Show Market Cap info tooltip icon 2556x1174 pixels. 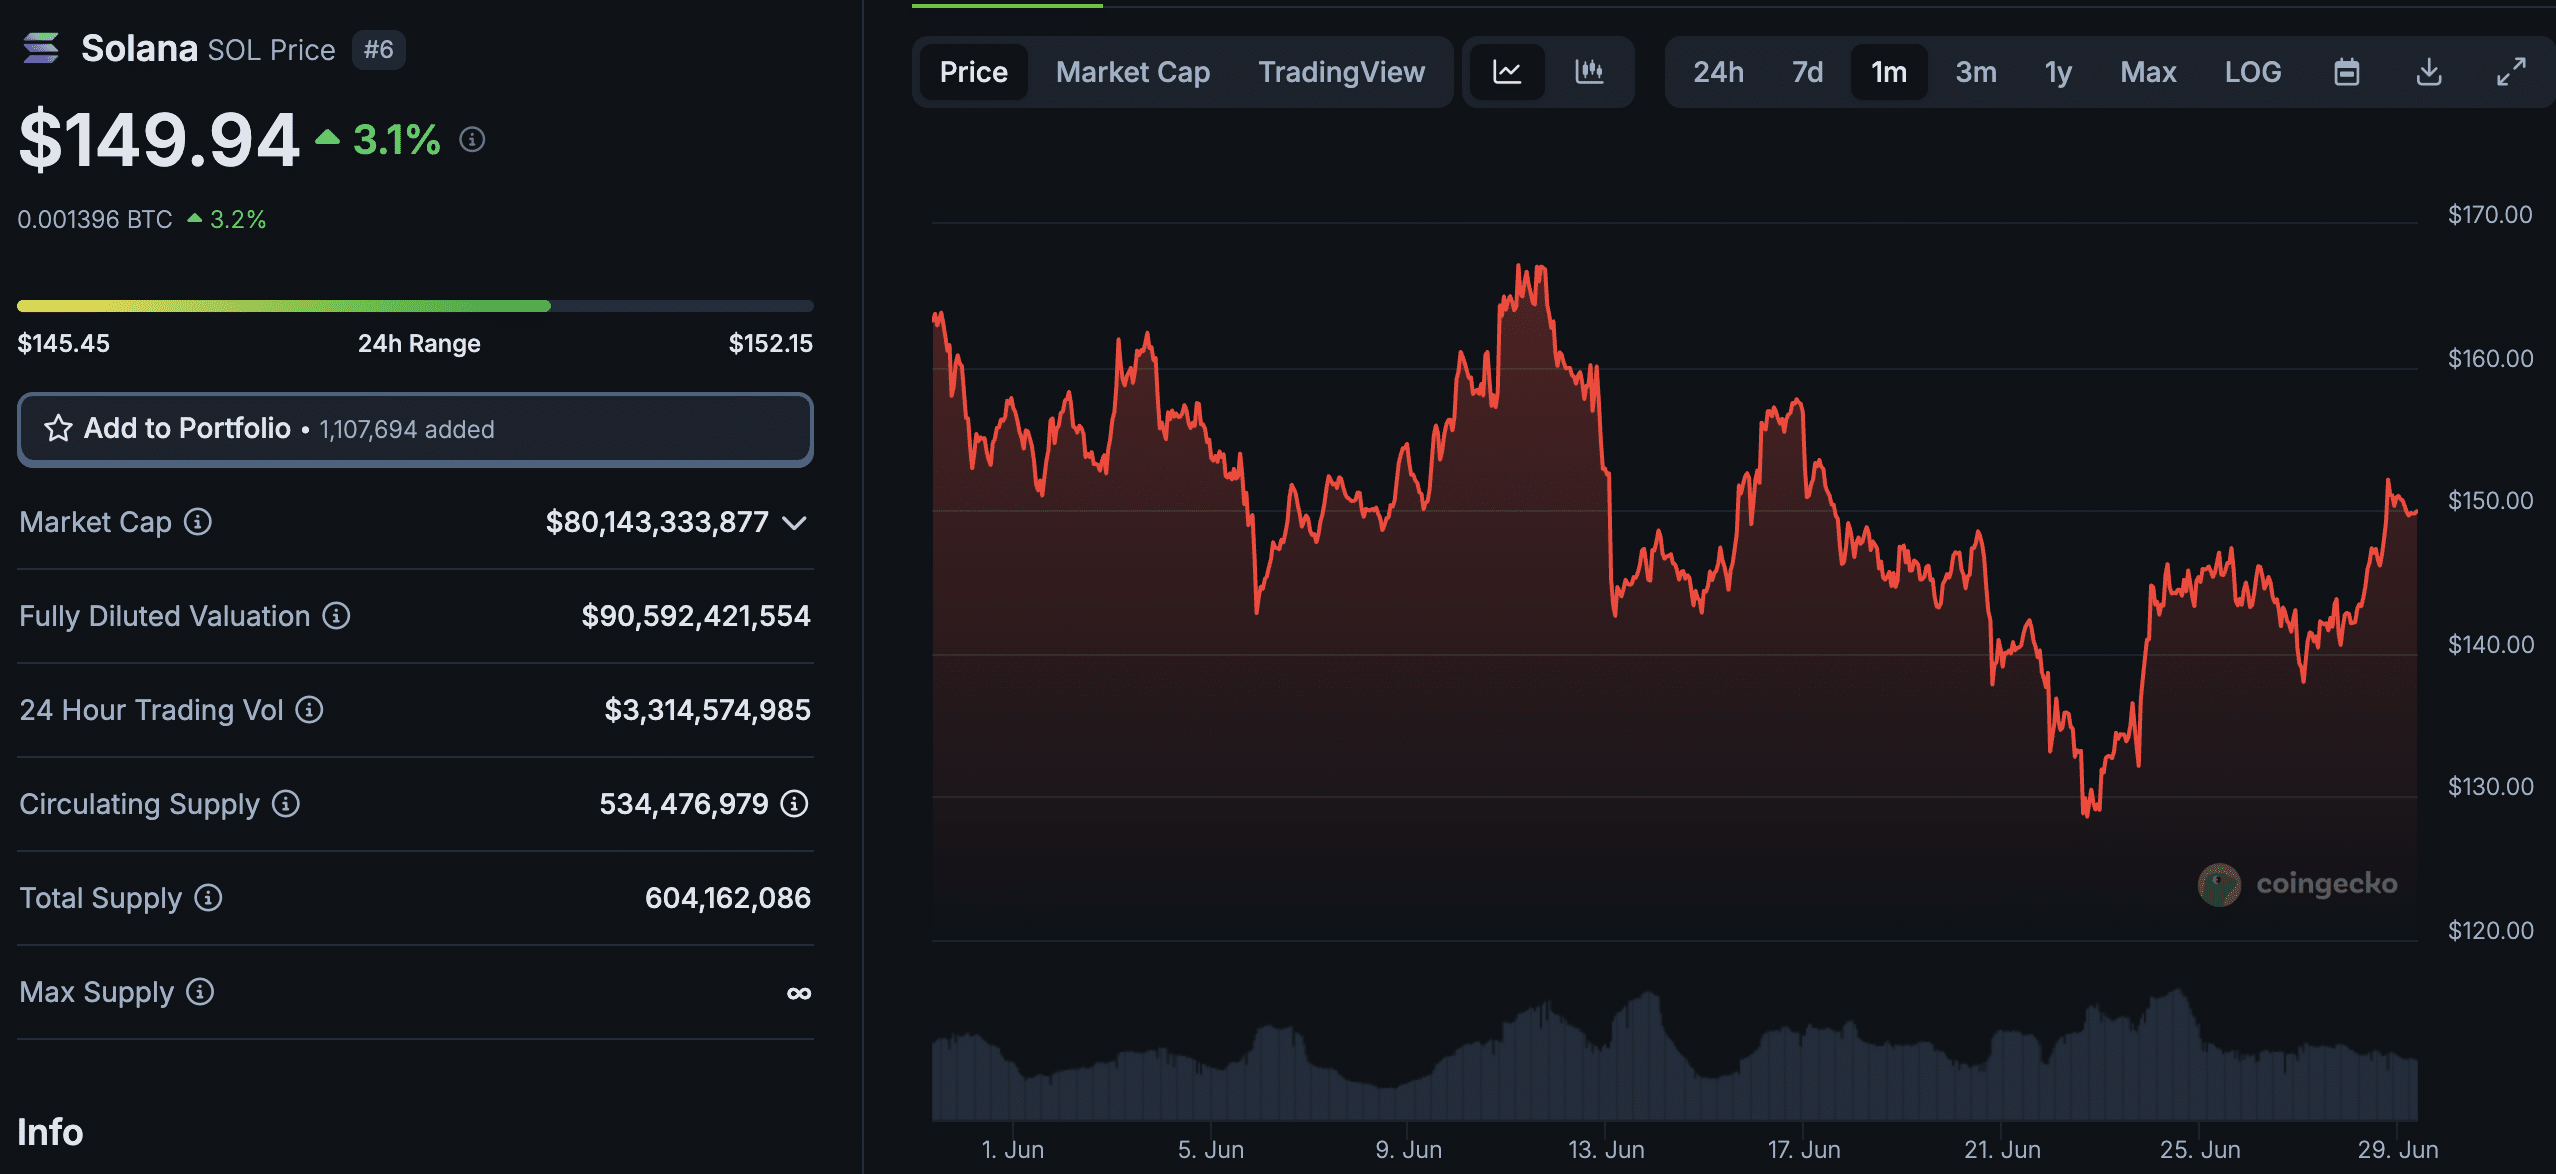pyautogui.click(x=198, y=521)
